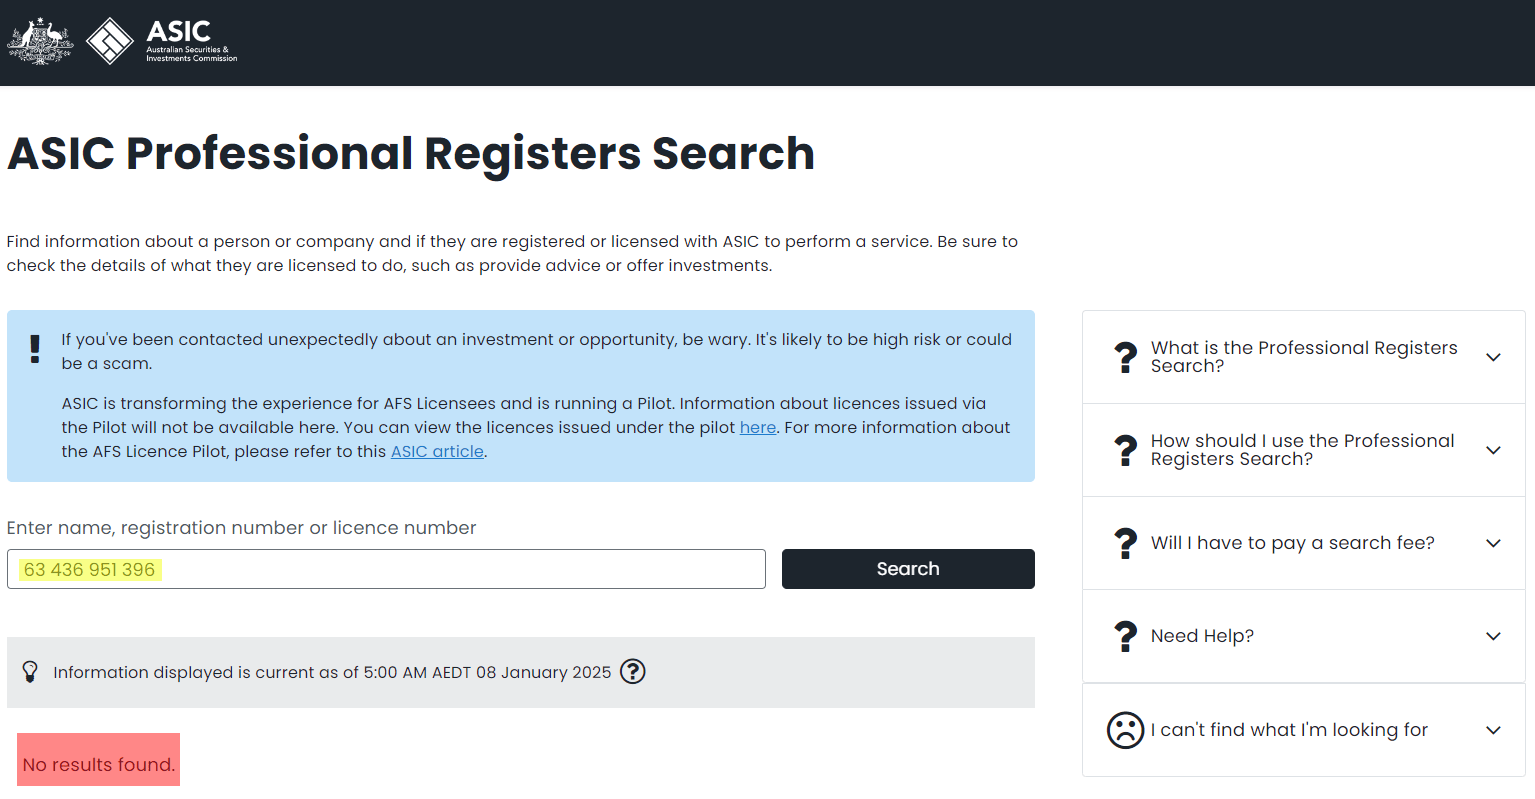Screen dimensions: 1535x799
Task: Click the help question mark beside the date
Action: tap(633, 671)
